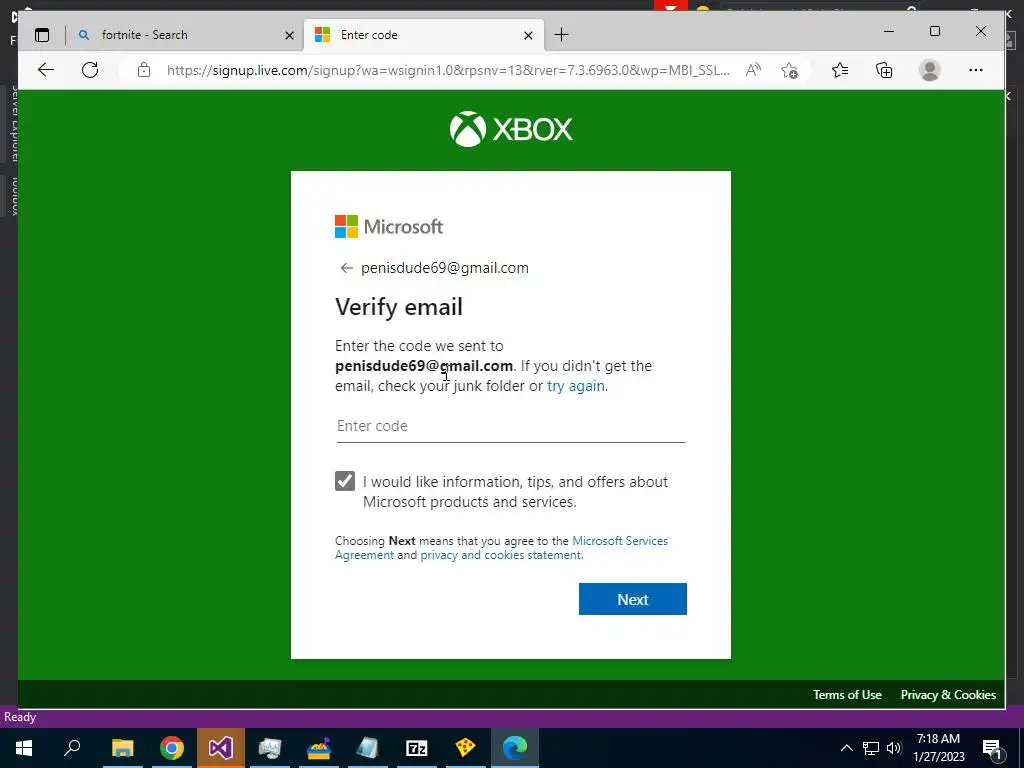Image resolution: width=1024 pixels, height=768 pixels.
Task: Click the try again link
Action: (576, 386)
